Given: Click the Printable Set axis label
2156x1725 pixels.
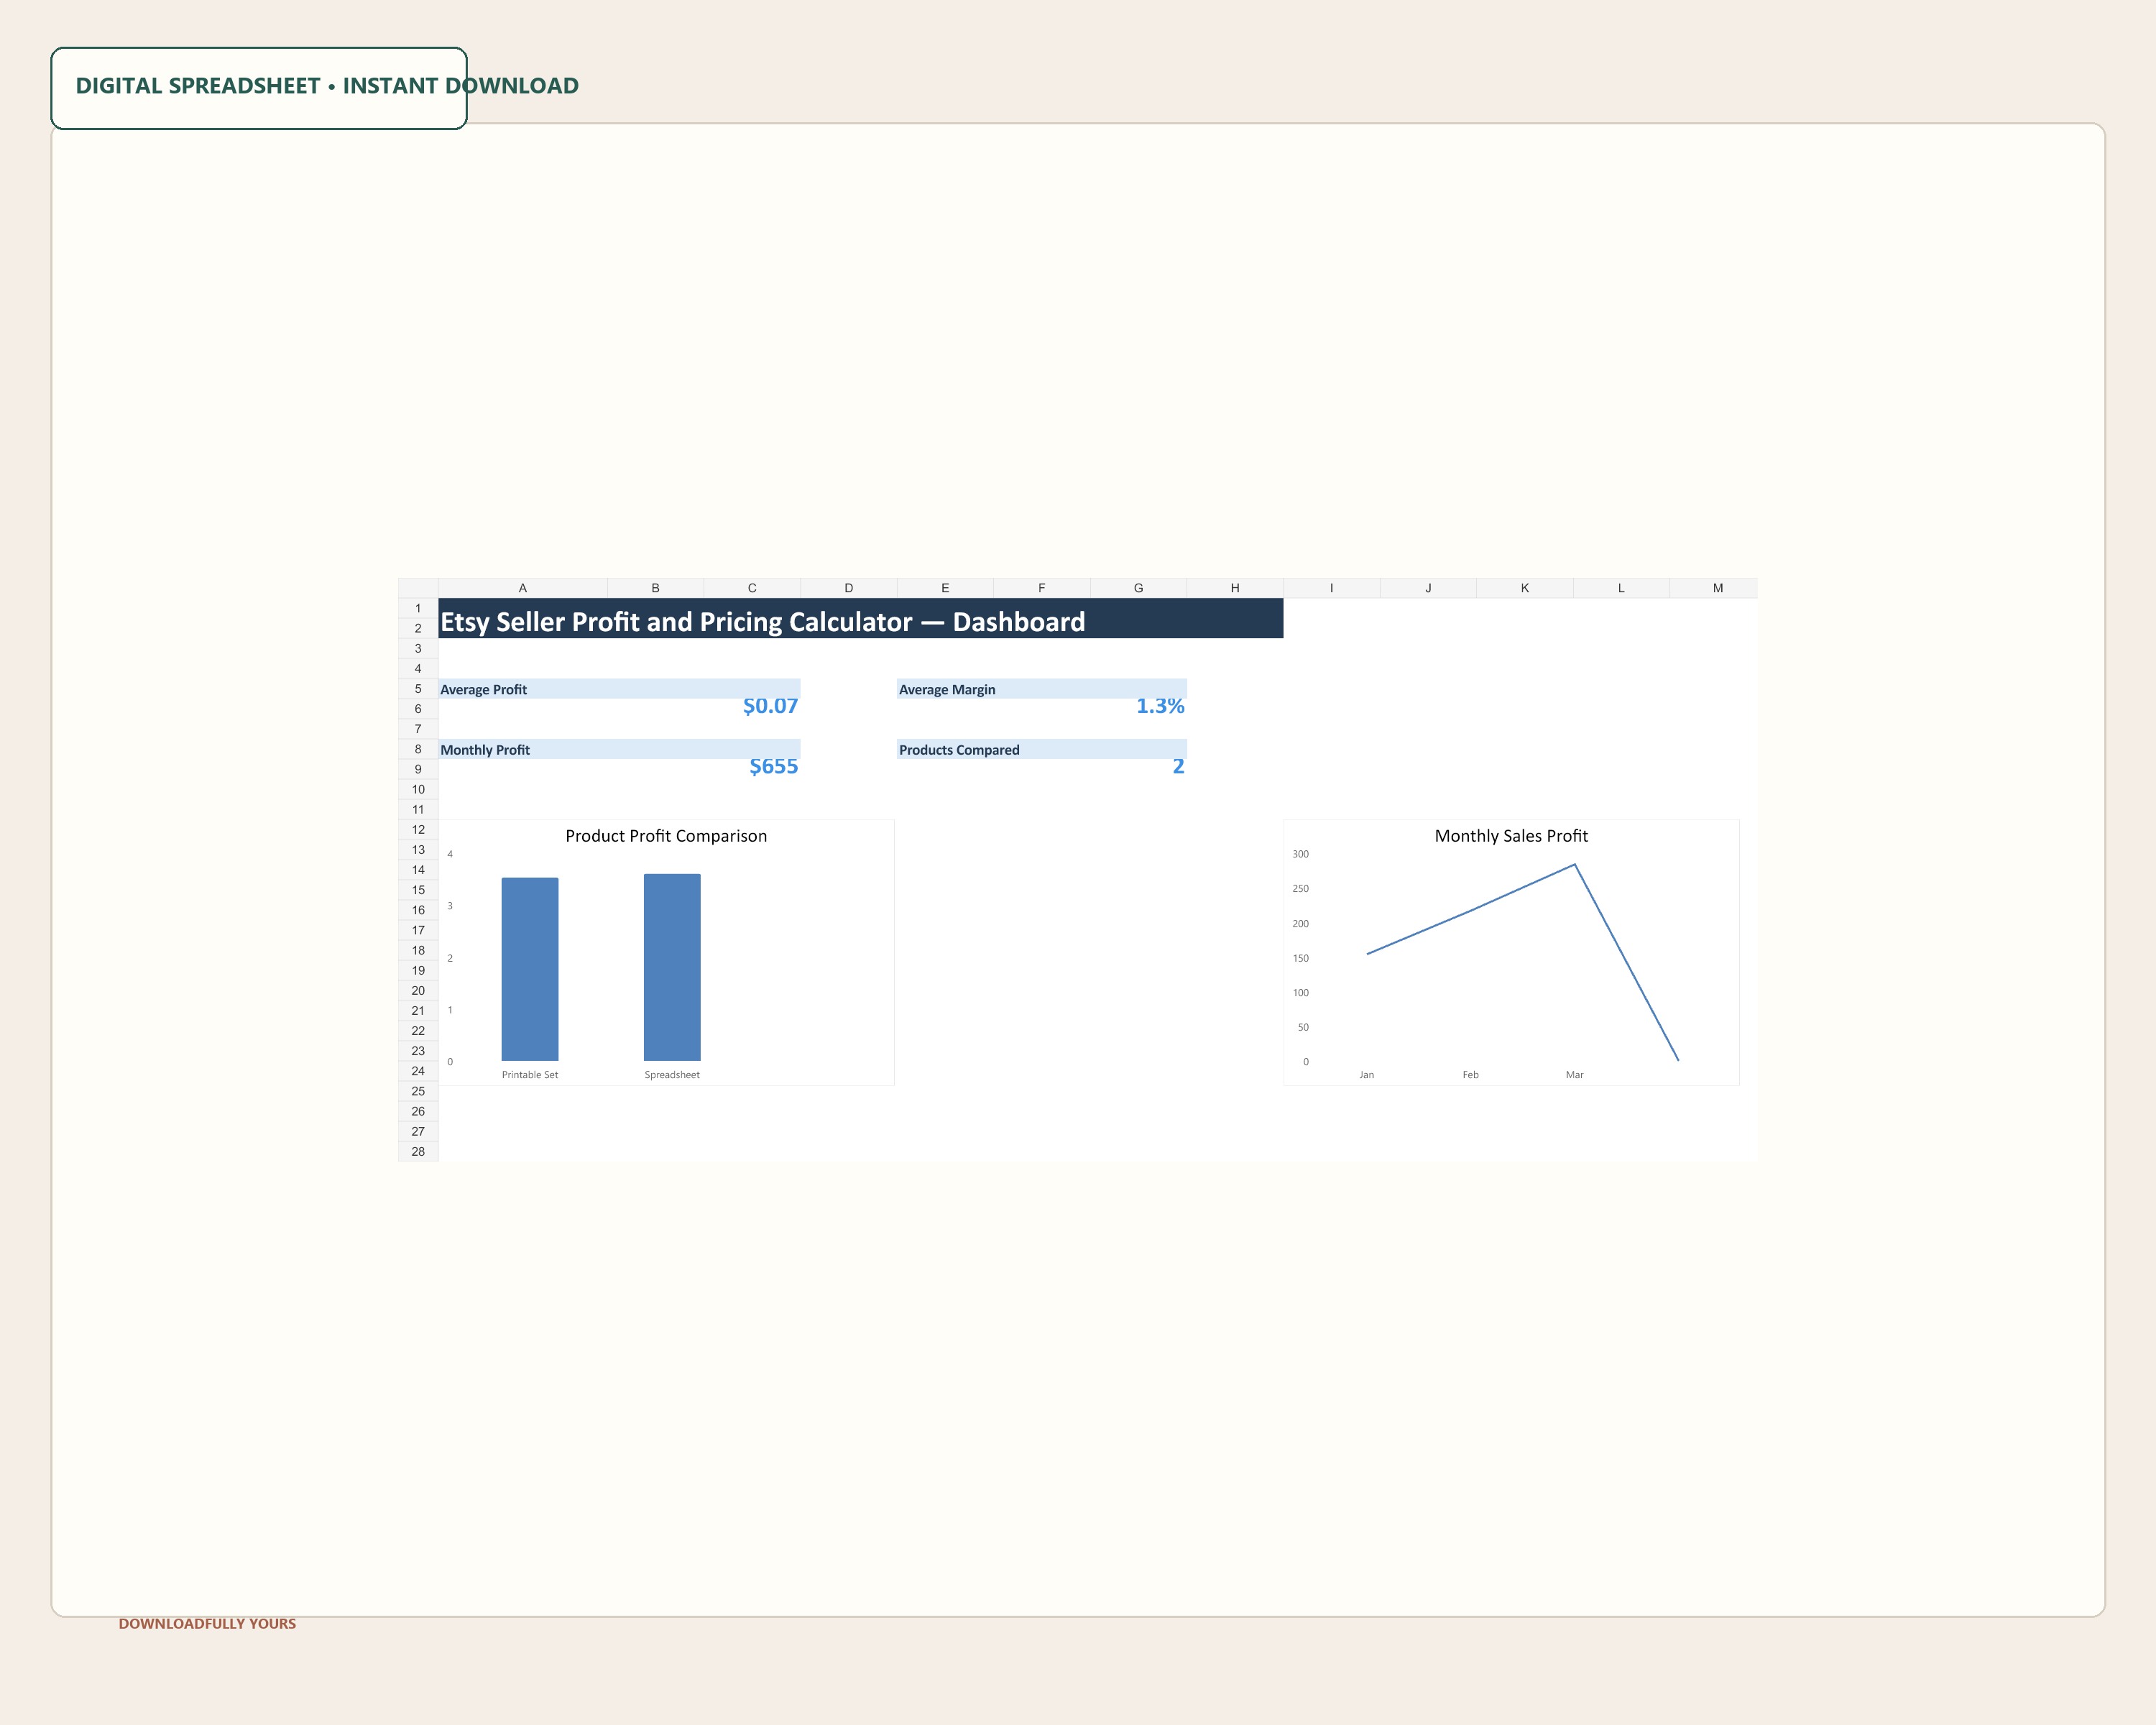Looking at the screenshot, I should (x=530, y=1075).
